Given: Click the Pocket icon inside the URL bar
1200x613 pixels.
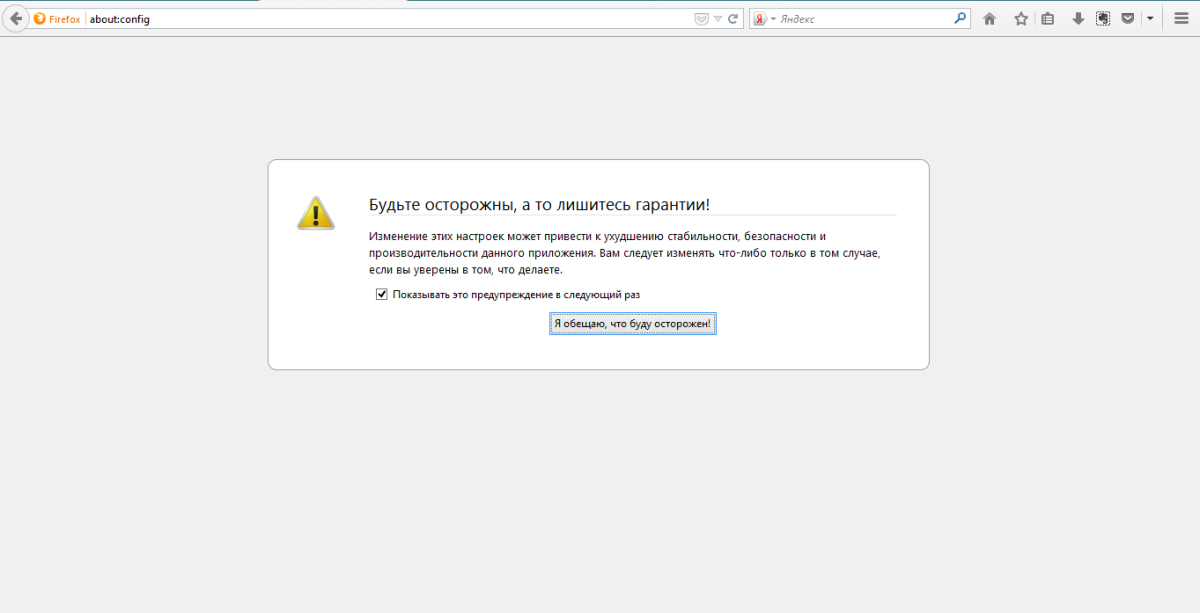Looking at the screenshot, I should pyautogui.click(x=701, y=19).
